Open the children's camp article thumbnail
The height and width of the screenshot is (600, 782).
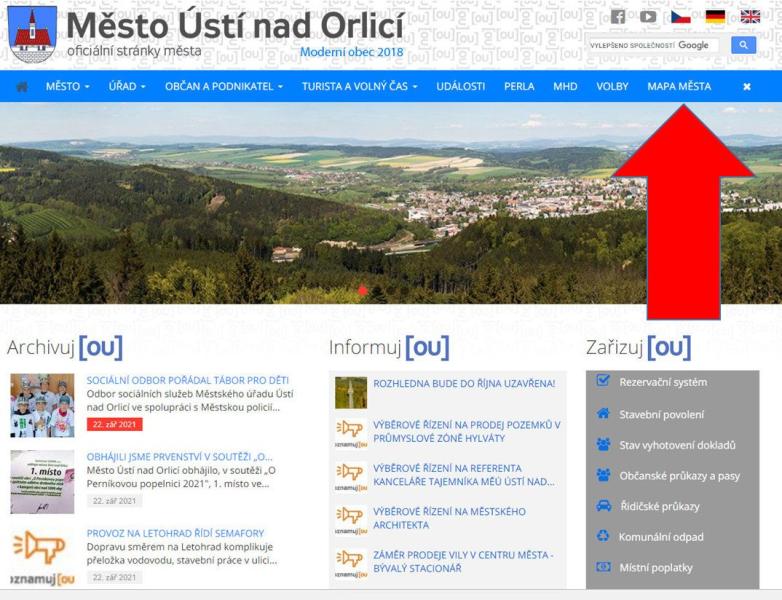point(42,406)
